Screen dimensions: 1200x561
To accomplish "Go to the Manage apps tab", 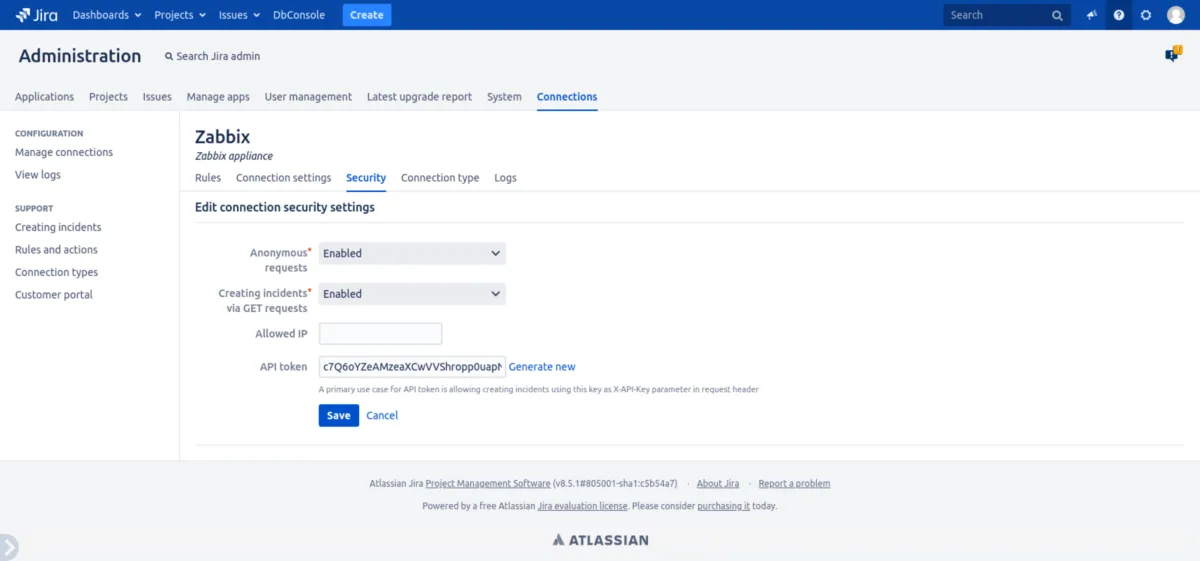I will click(x=218, y=97).
